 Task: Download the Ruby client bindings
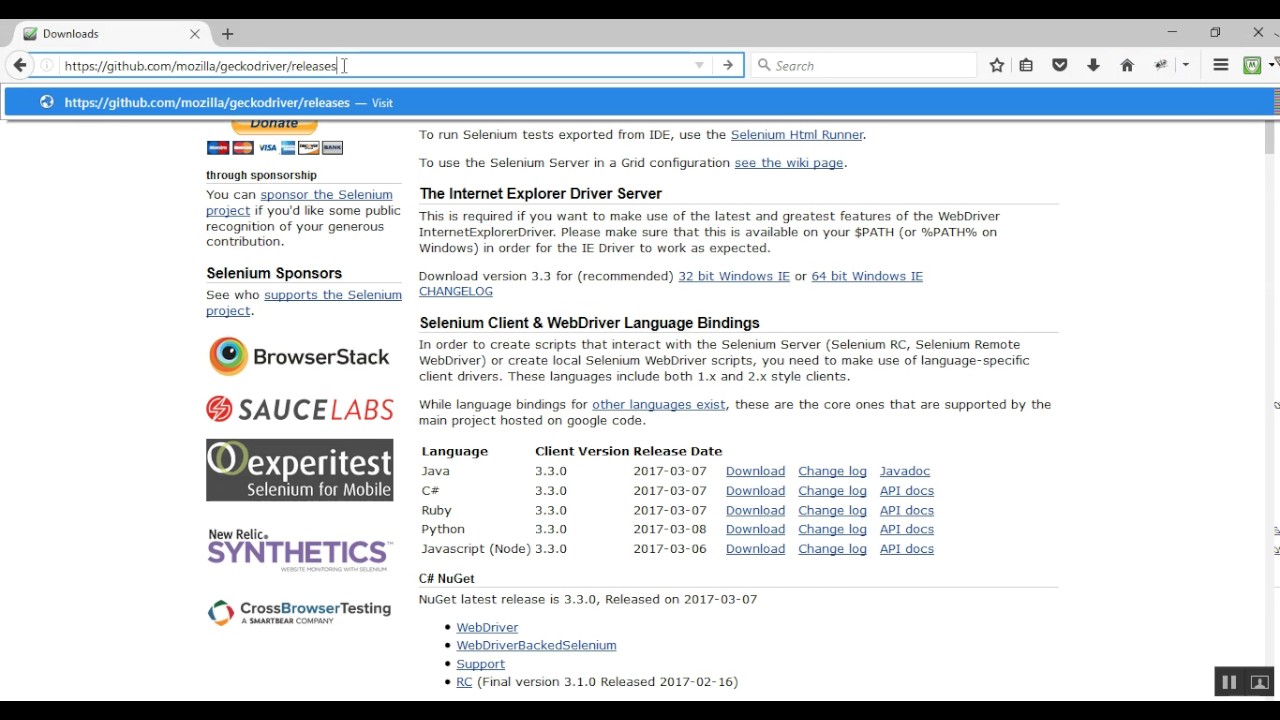[755, 510]
